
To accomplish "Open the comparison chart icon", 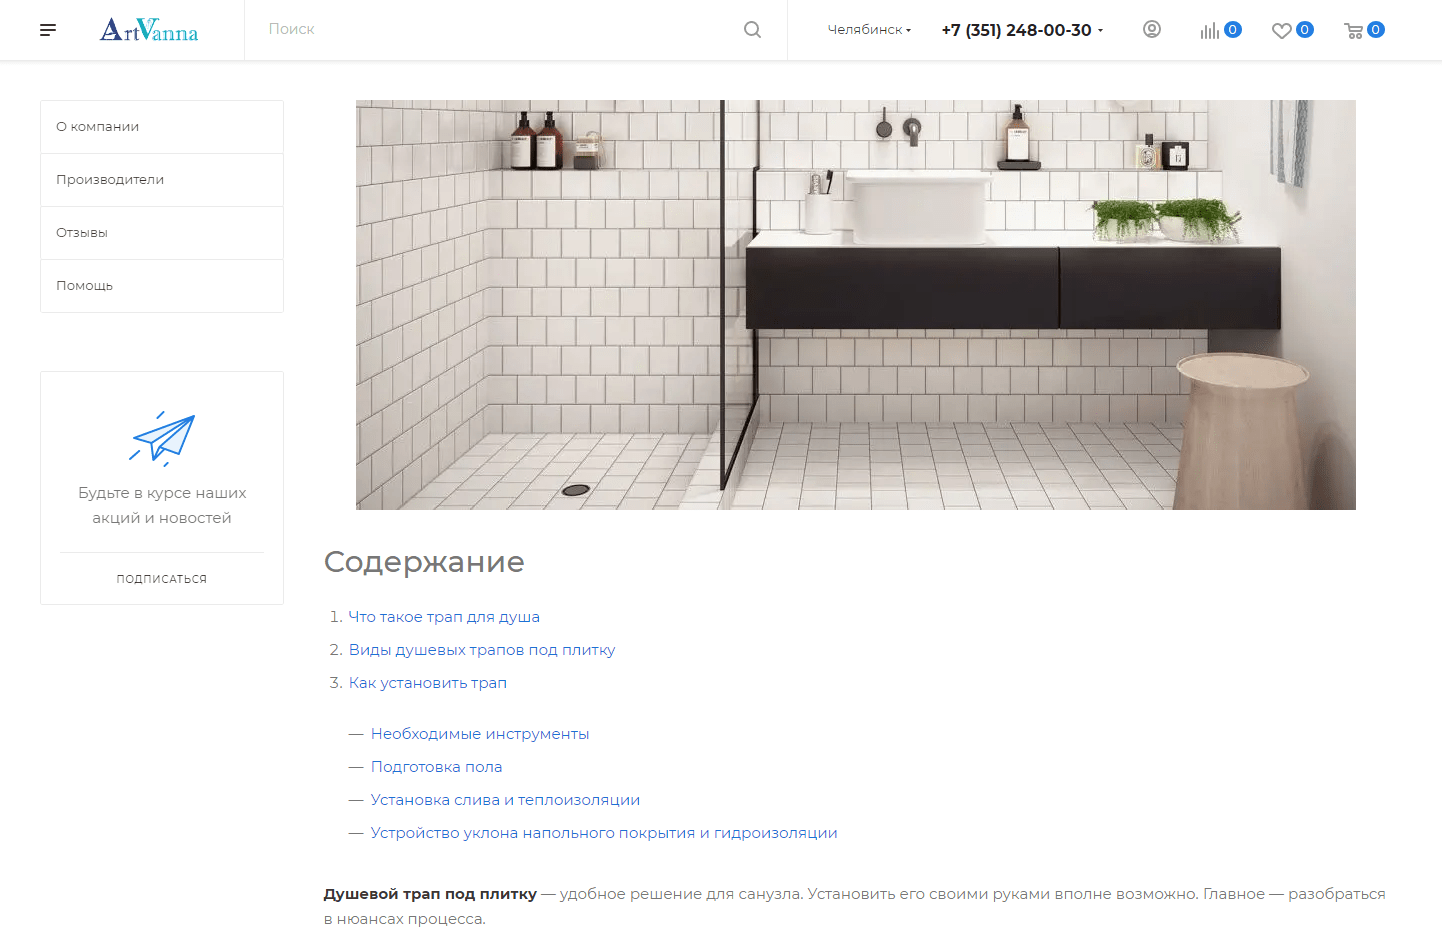I will pyautogui.click(x=1210, y=30).
